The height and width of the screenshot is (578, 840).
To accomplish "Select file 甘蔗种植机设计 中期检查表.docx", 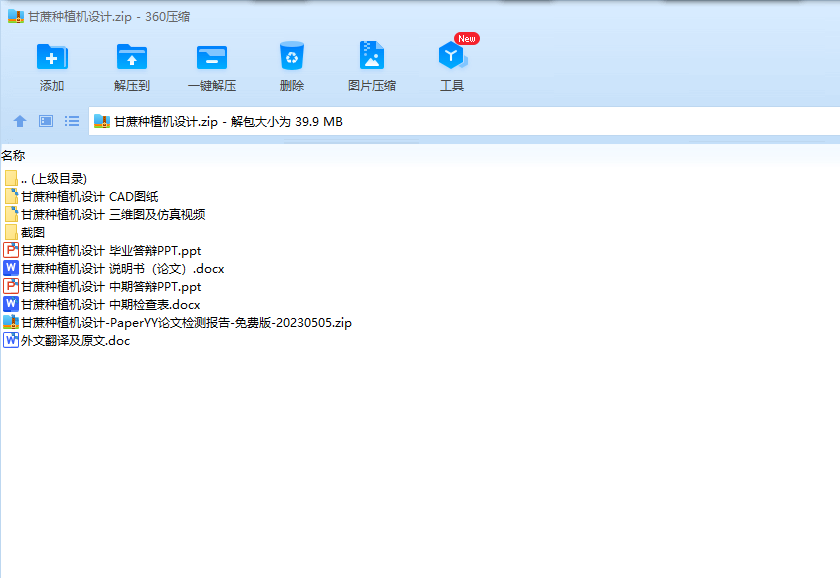I will click(102, 304).
